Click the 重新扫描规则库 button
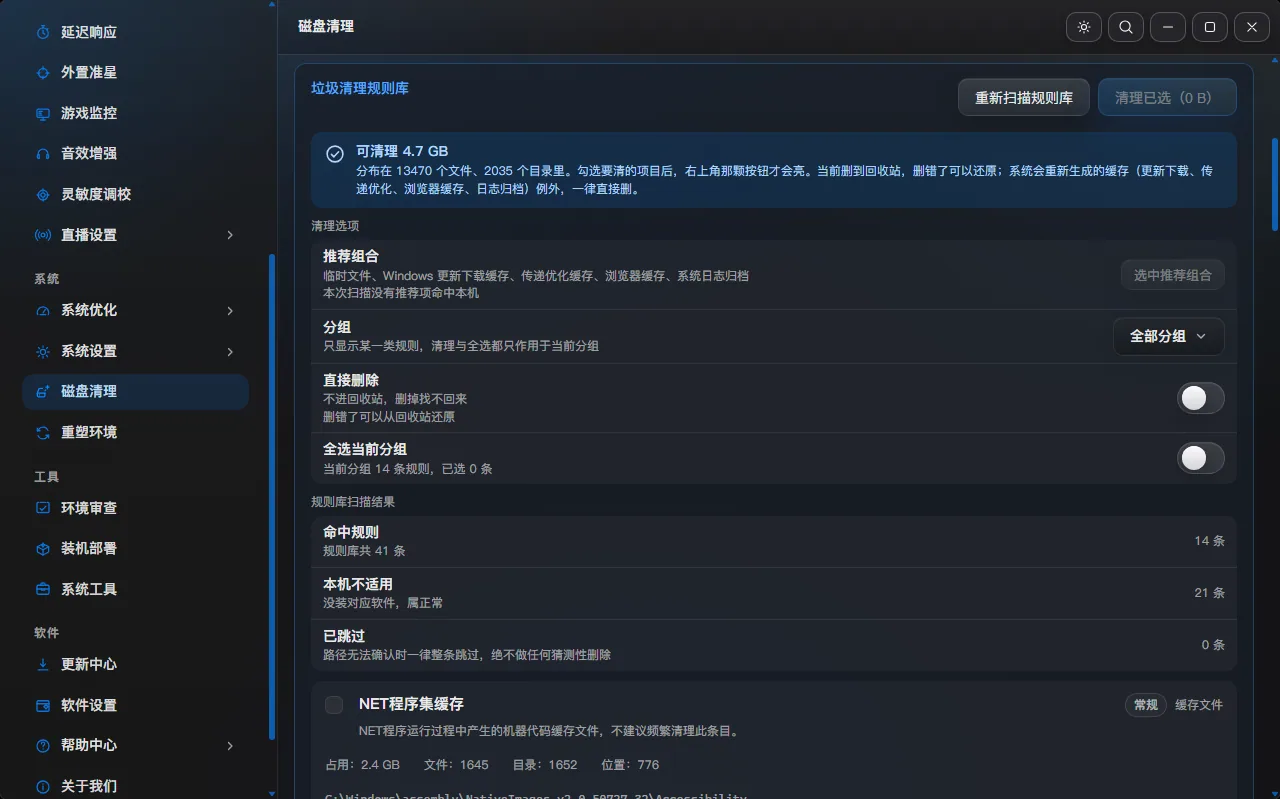The width and height of the screenshot is (1280, 799). 1024,98
